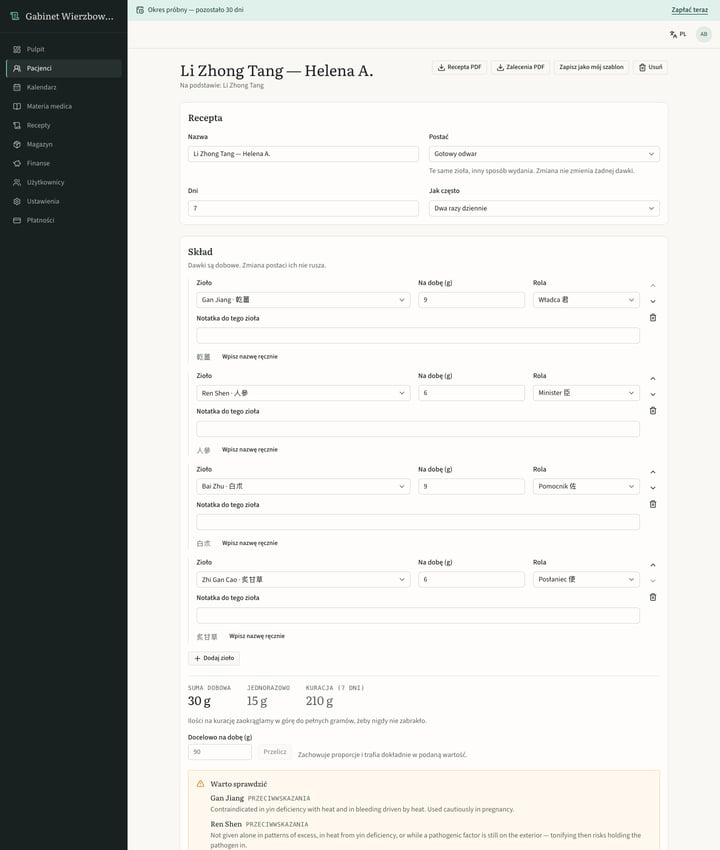Click Docelowo na dobę input
This screenshot has height=850, width=720.
click(x=220, y=752)
